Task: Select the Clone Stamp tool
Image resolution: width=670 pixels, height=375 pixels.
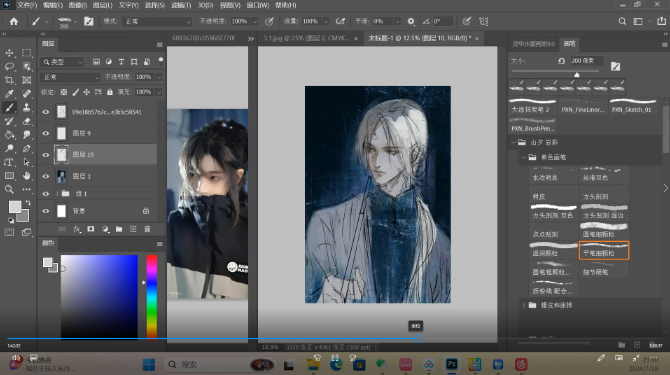Action: tap(26, 107)
